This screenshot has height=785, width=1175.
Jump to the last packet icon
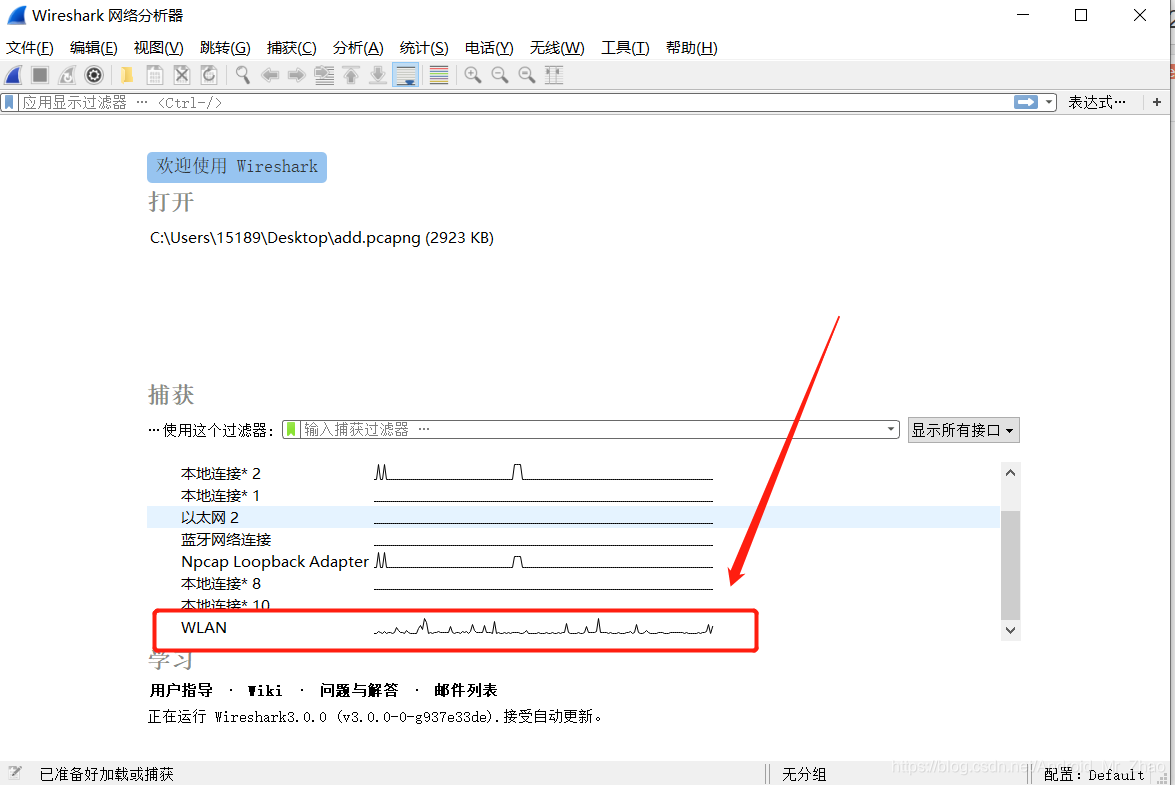coord(378,75)
